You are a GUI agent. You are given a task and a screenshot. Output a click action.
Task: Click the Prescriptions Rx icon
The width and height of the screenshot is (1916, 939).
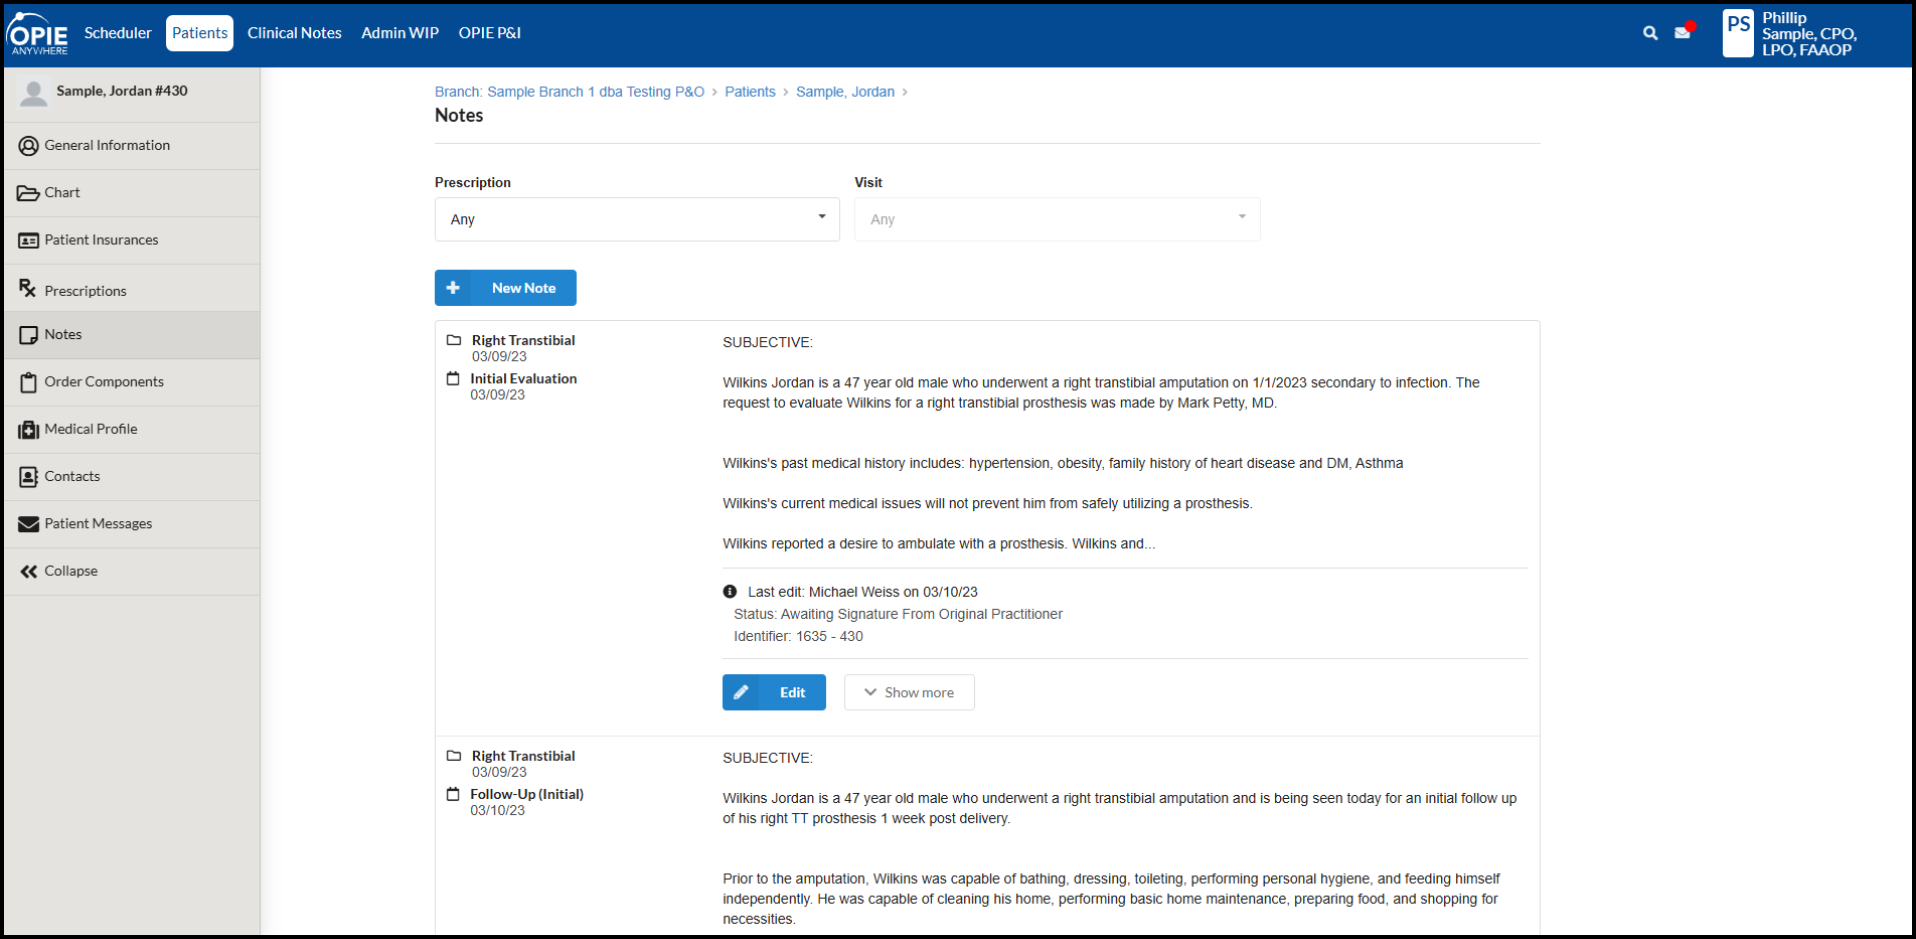28,289
